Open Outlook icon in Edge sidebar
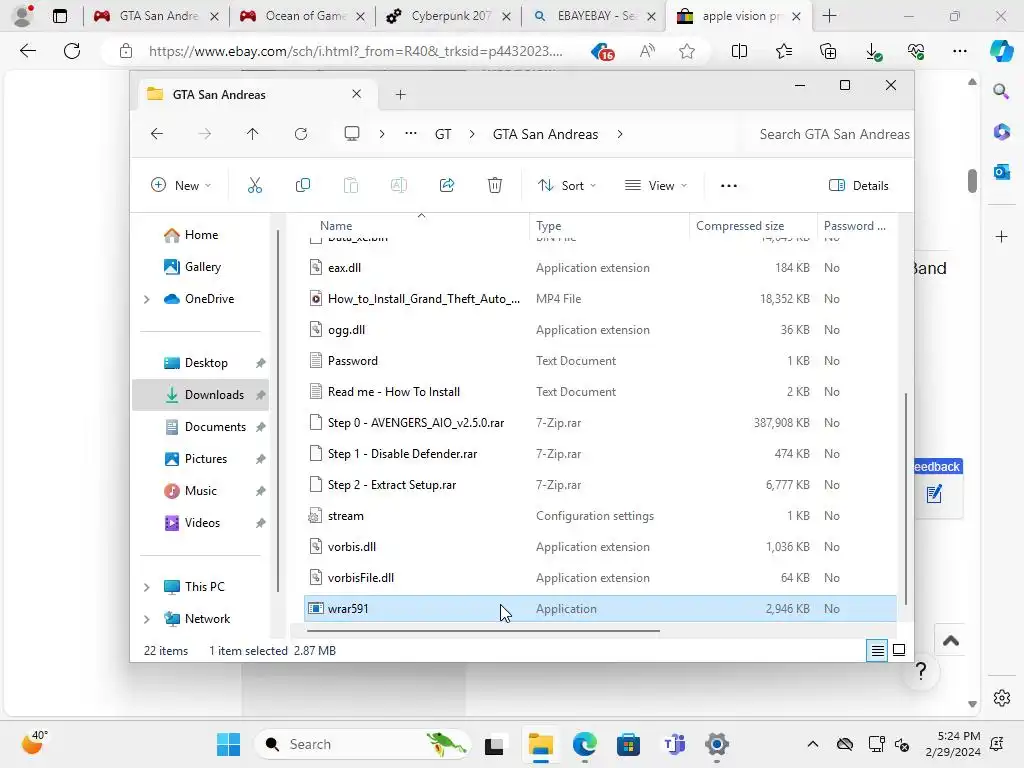 [1001, 172]
